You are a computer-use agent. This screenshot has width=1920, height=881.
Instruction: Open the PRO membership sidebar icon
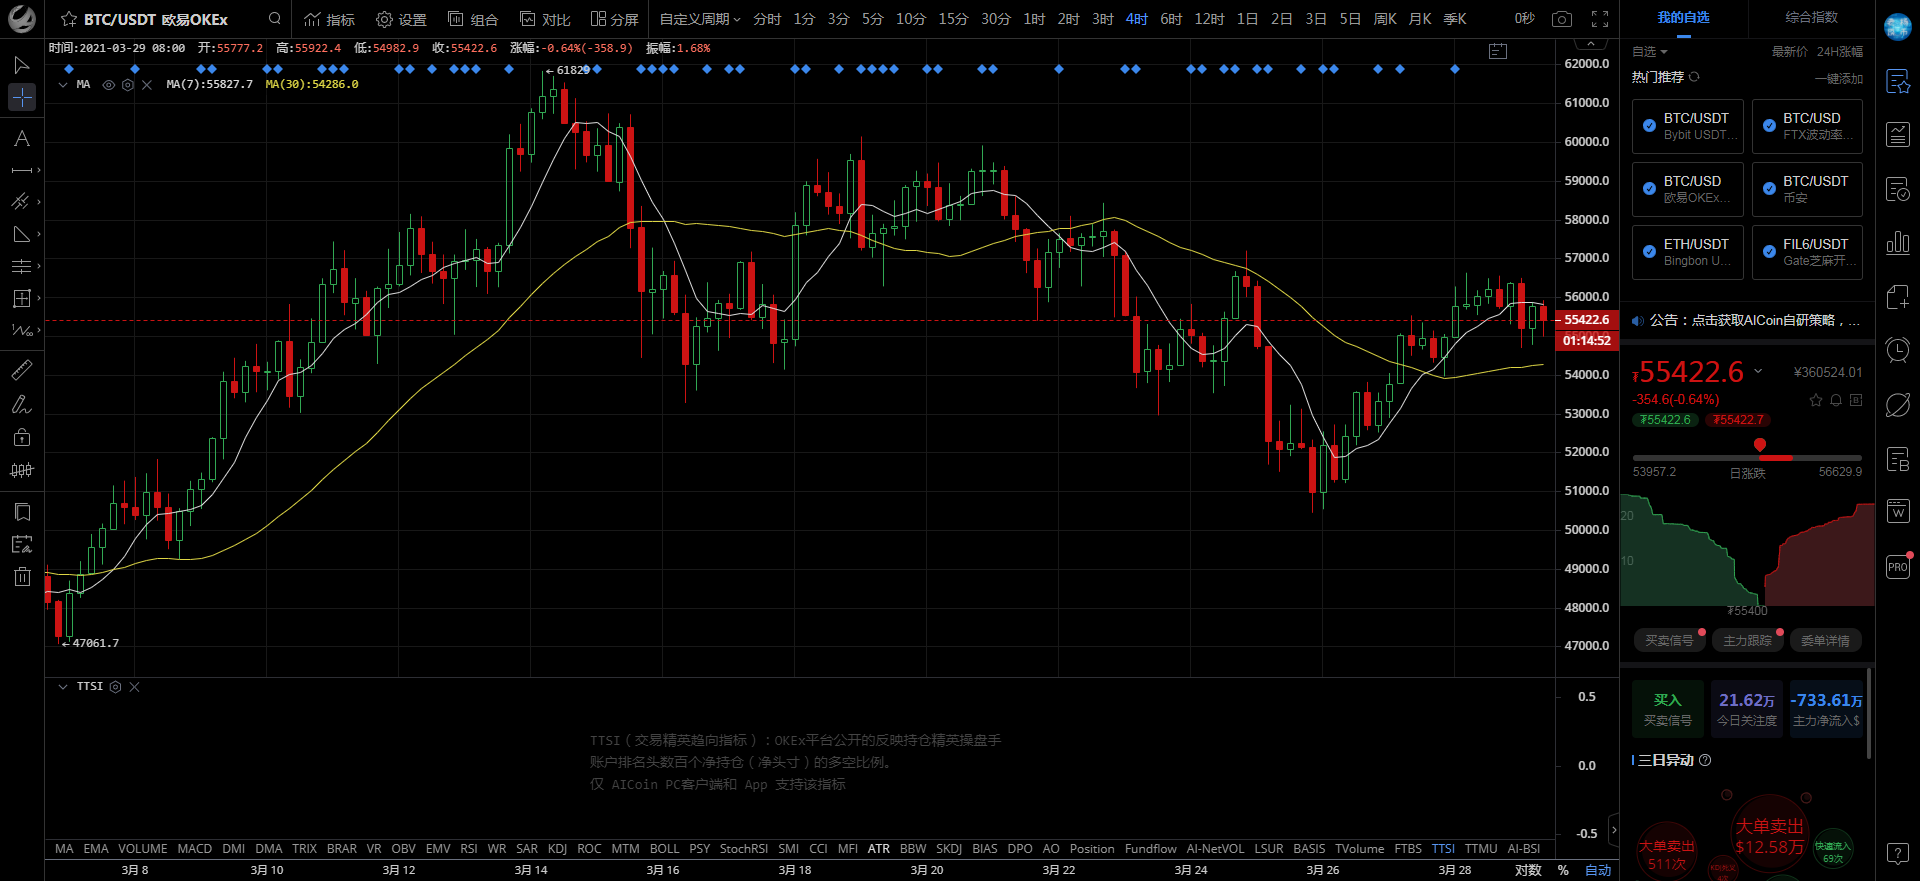[x=1898, y=566]
